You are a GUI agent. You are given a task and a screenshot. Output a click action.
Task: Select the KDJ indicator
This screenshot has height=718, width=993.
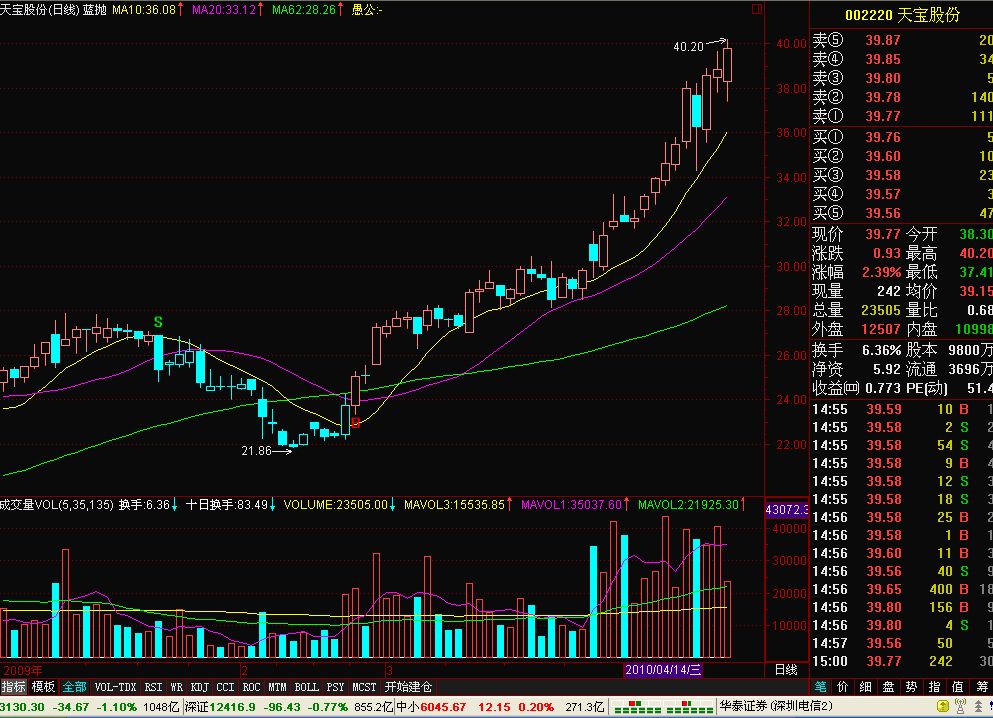click(x=199, y=687)
